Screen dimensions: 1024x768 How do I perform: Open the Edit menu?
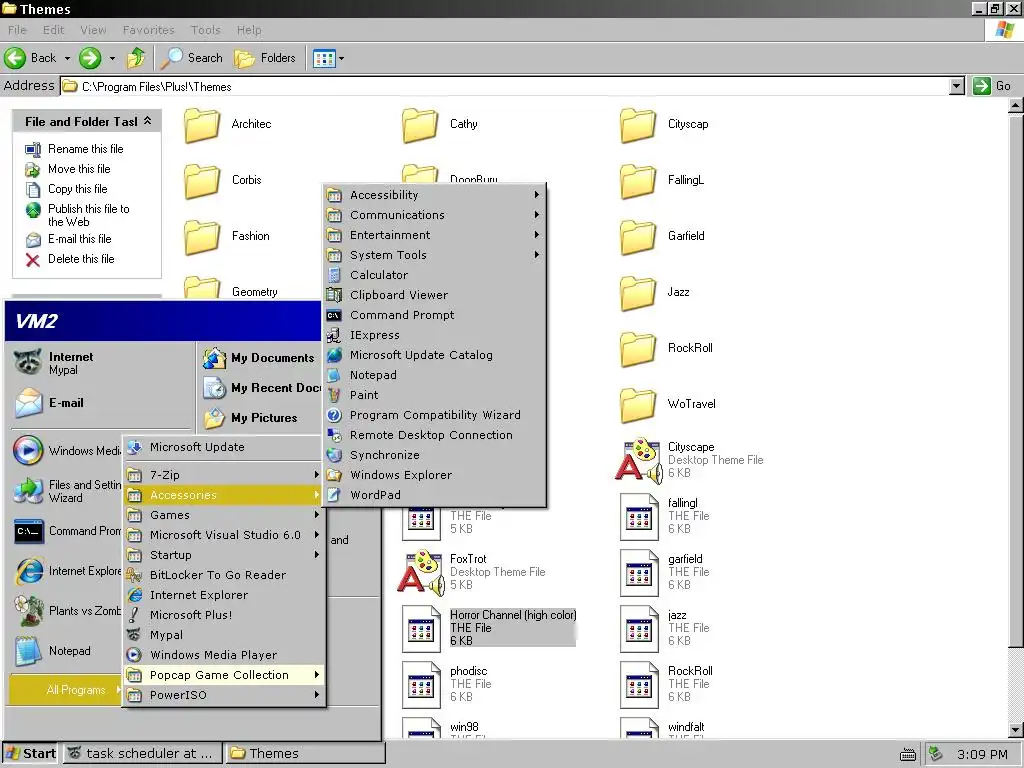[54, 30]
